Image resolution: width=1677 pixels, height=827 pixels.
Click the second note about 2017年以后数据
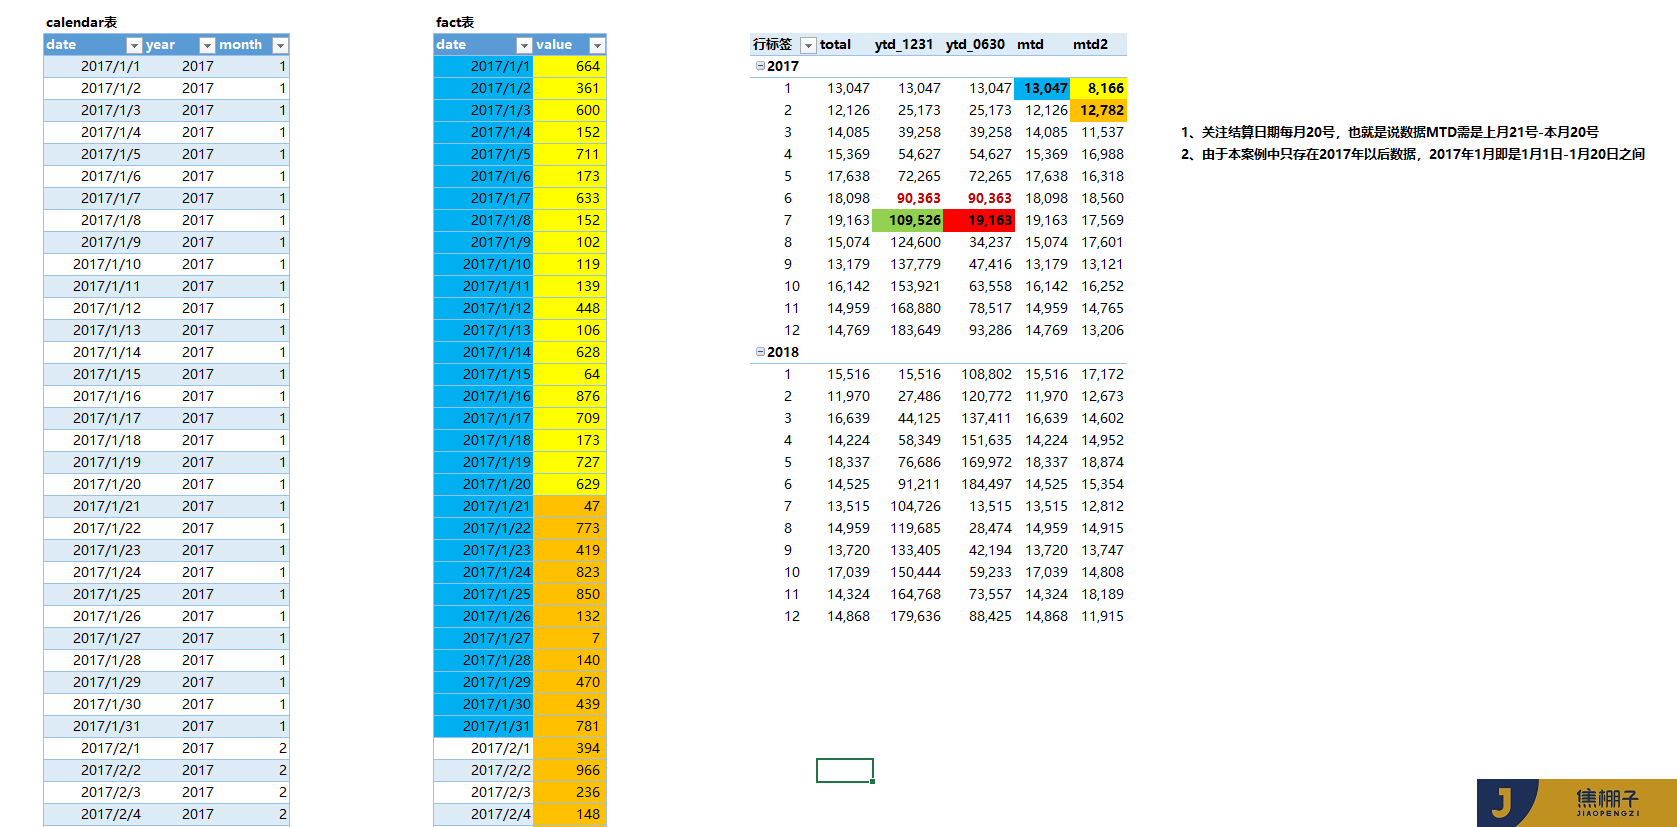pos(1412,154)
